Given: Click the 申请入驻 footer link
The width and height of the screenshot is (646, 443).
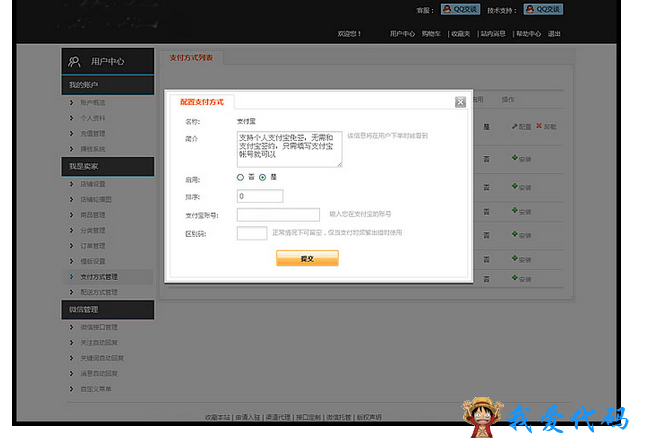Looking at the screenshot, I should 248,417.
